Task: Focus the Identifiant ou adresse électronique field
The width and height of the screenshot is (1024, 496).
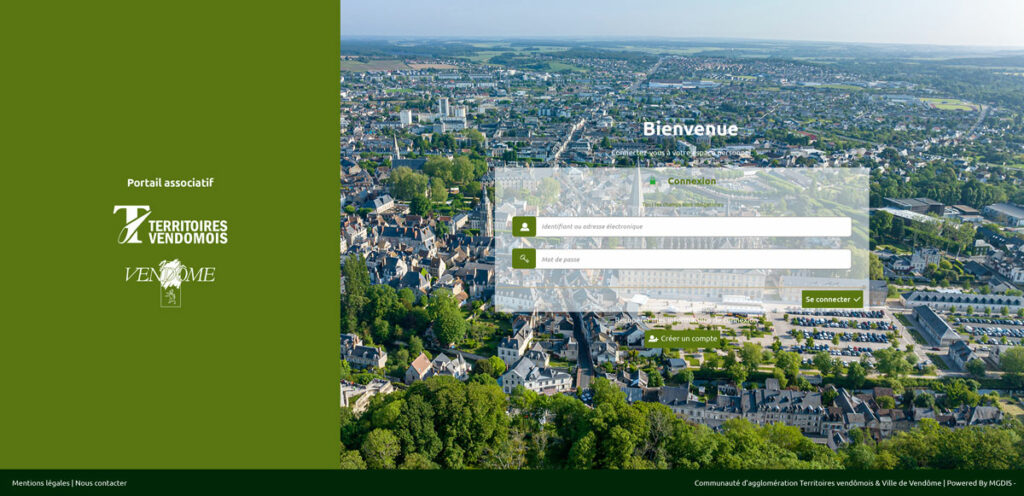Action: (x=693, y=227)
